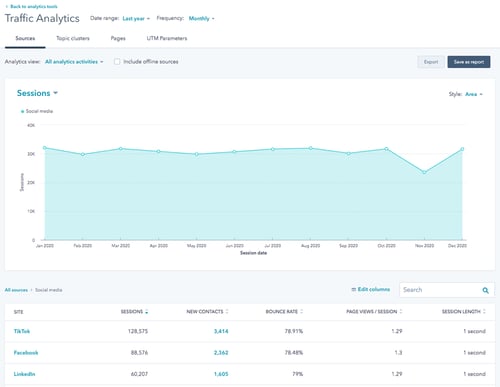Click LinkedIn new contacts 1,605
The height and width of the screenshot is (387, 500).
221,374
